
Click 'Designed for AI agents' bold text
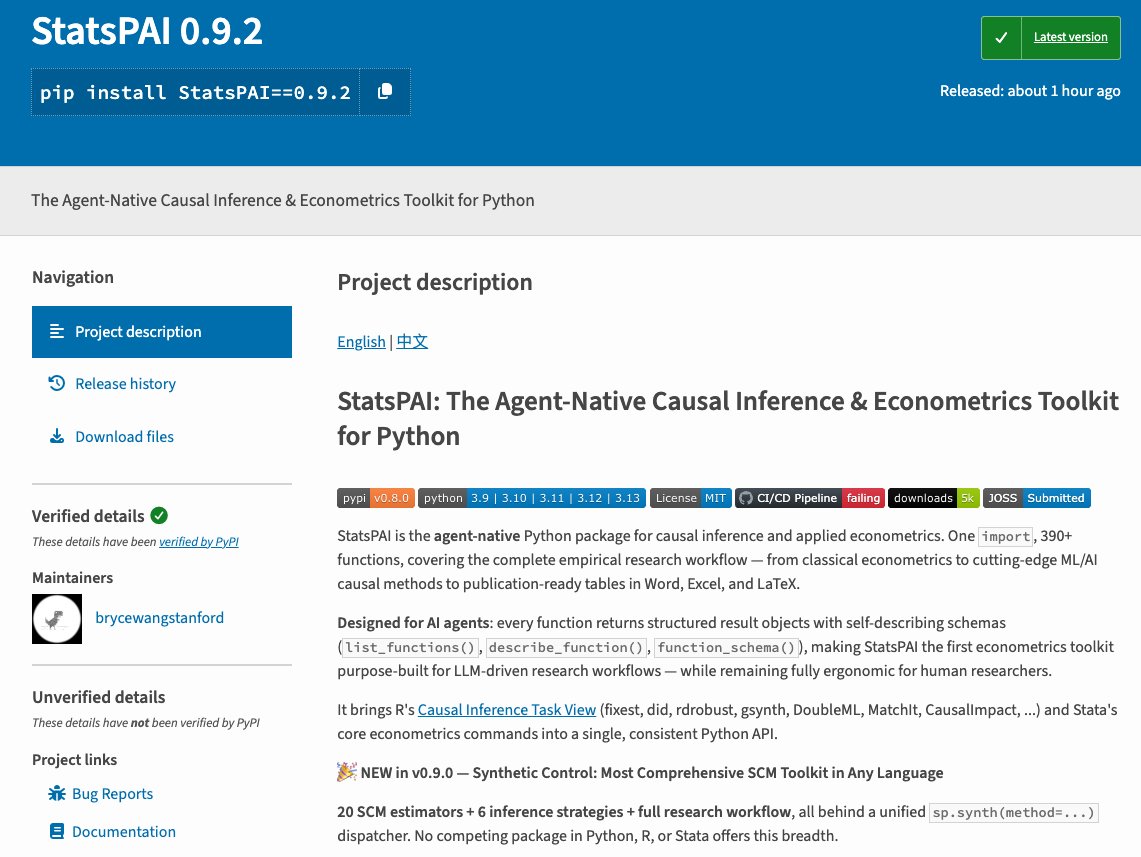[x=413, y=623]
